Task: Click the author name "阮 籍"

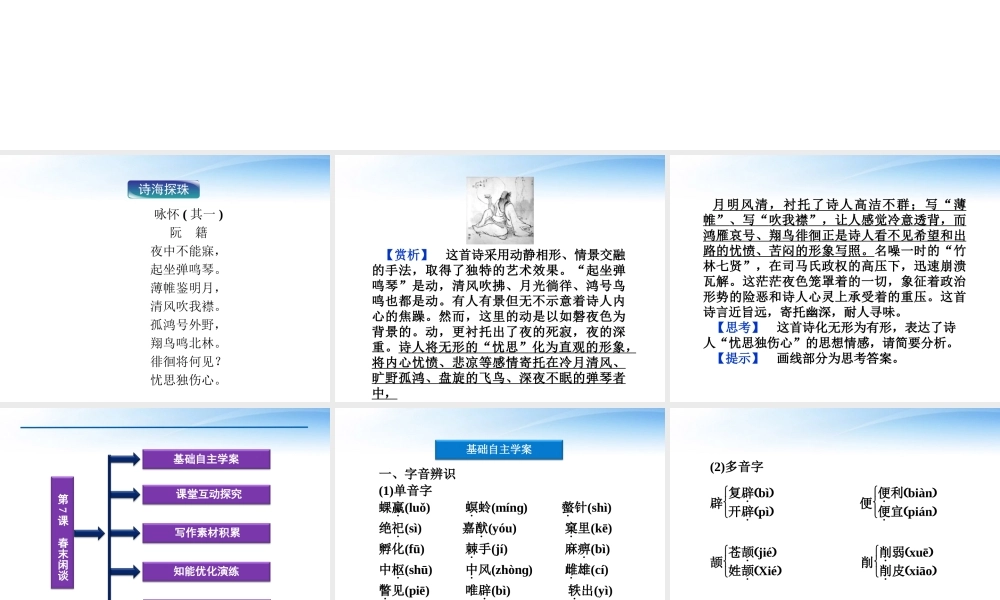Action: (x=189, y=233)
